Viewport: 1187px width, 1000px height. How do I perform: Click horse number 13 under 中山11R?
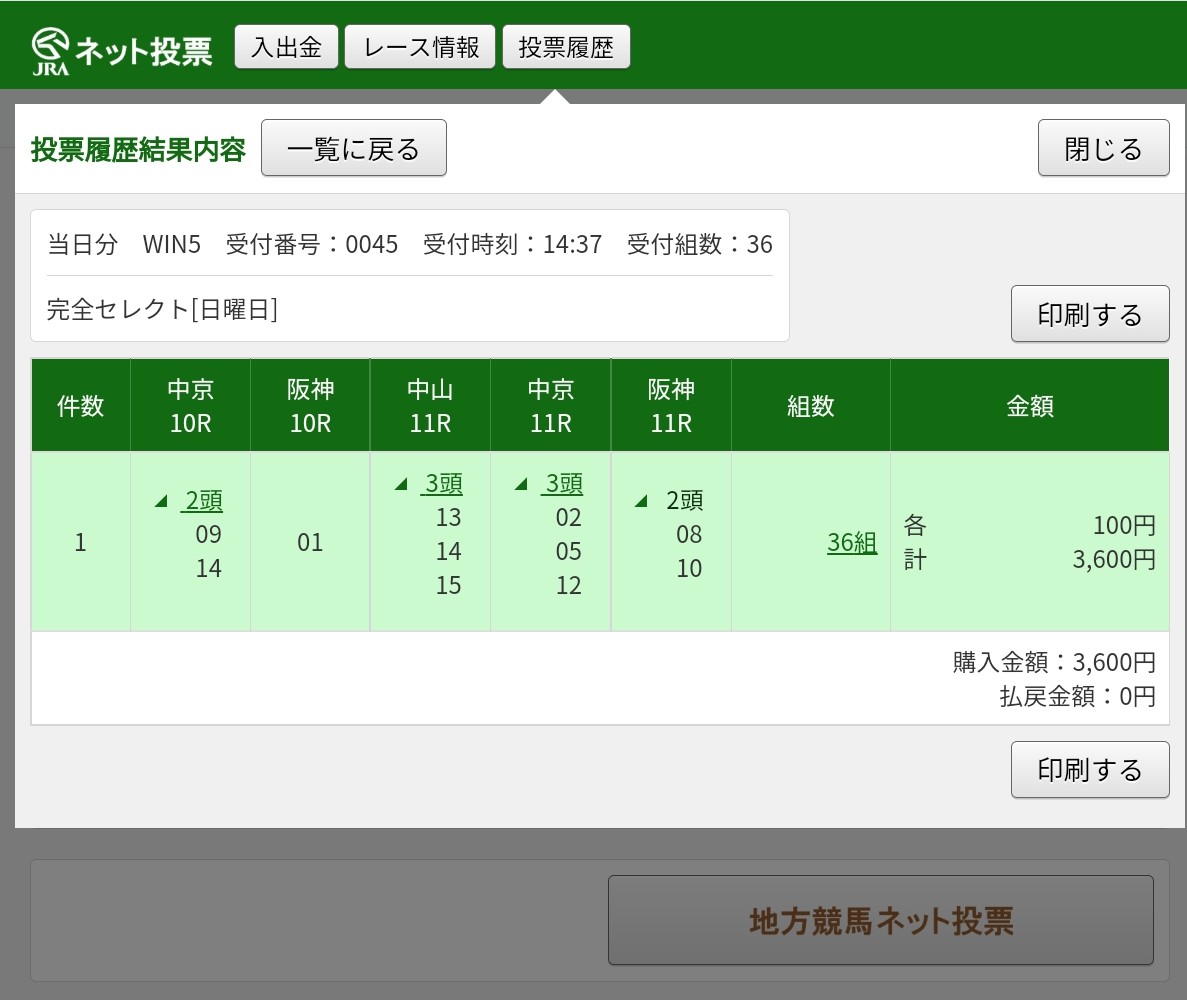(448, 517)
